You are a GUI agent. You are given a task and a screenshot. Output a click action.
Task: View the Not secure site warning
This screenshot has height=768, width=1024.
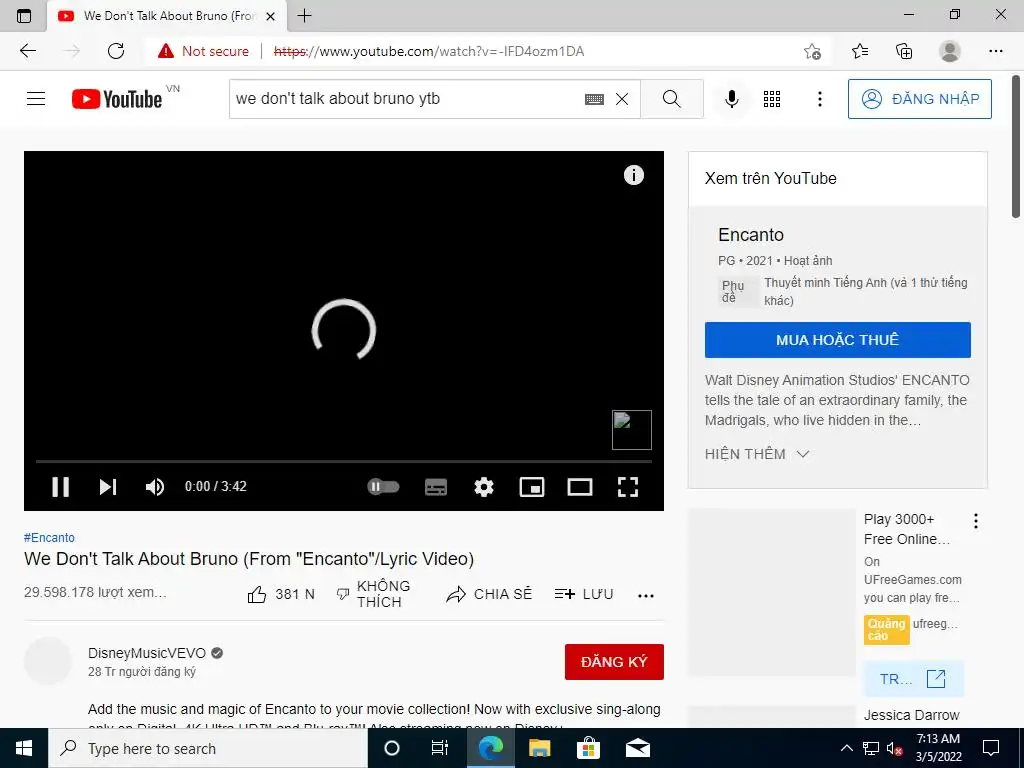point(203,51)
